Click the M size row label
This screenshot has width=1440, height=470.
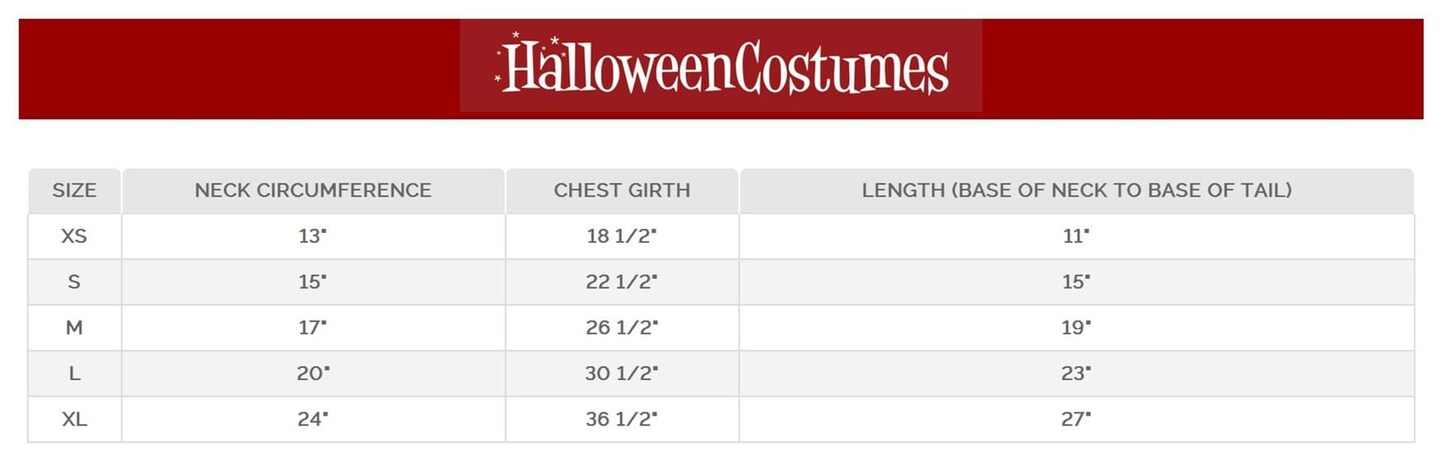[74, 328]
